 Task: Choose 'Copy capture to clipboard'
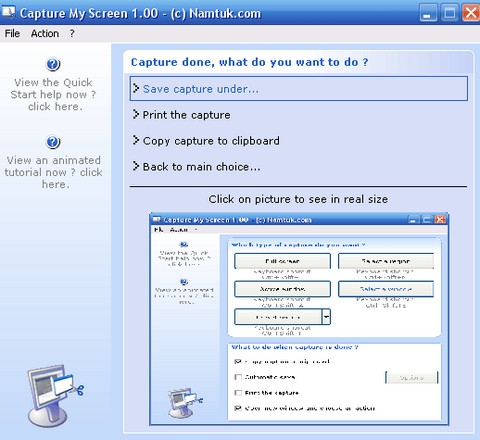211,141
